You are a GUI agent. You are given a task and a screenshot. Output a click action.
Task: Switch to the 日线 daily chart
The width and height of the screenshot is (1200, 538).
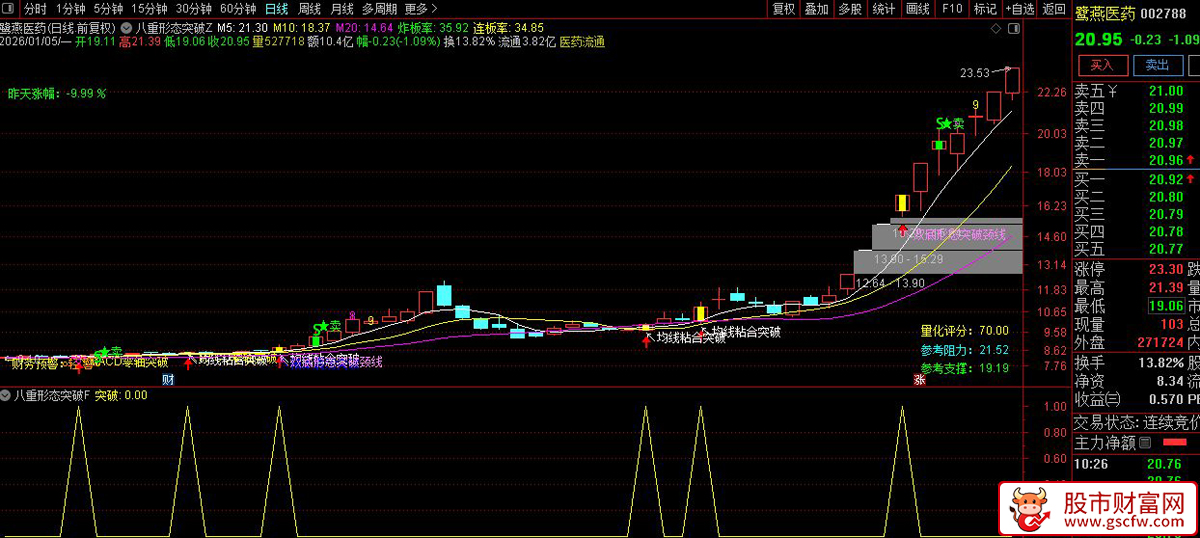point(276,9)
